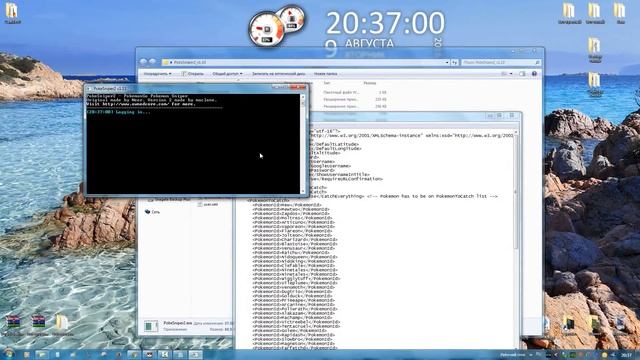Screen dimensions: 640x360
Task: Click the Explorer forward arrow button
Action: pos(152,62)
